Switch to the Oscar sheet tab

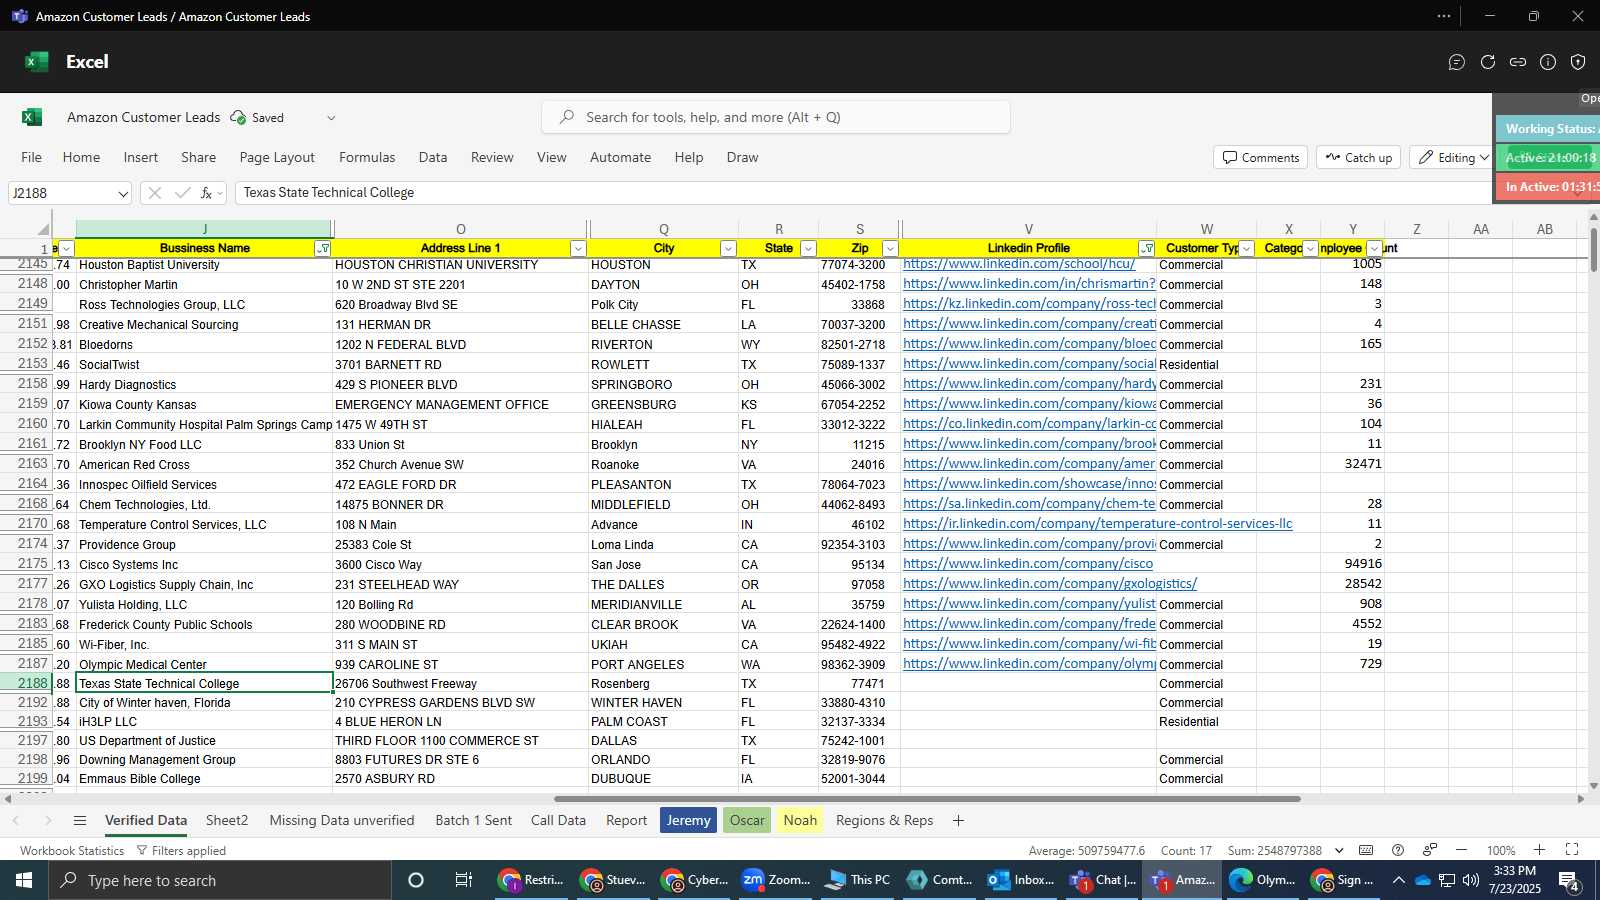point(747,820)
